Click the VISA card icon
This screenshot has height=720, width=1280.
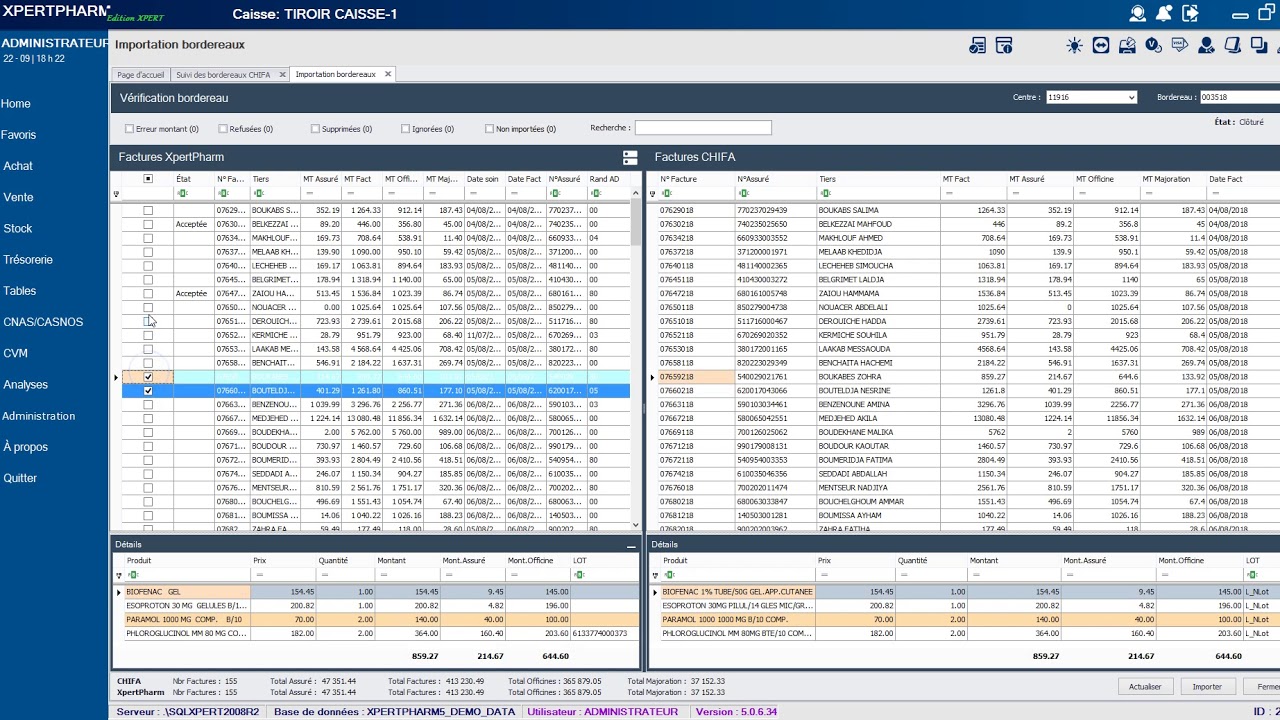point(1180,45)
